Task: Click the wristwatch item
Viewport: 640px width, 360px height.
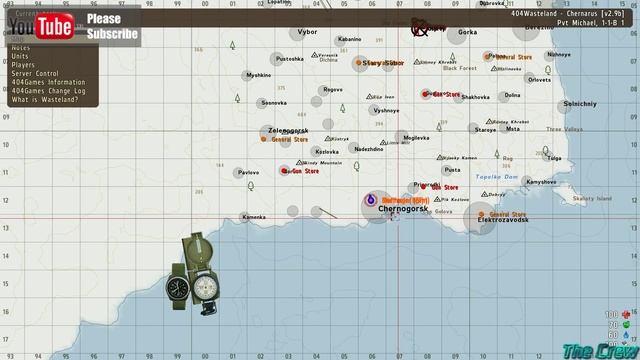Action: [x=178, y=287]
